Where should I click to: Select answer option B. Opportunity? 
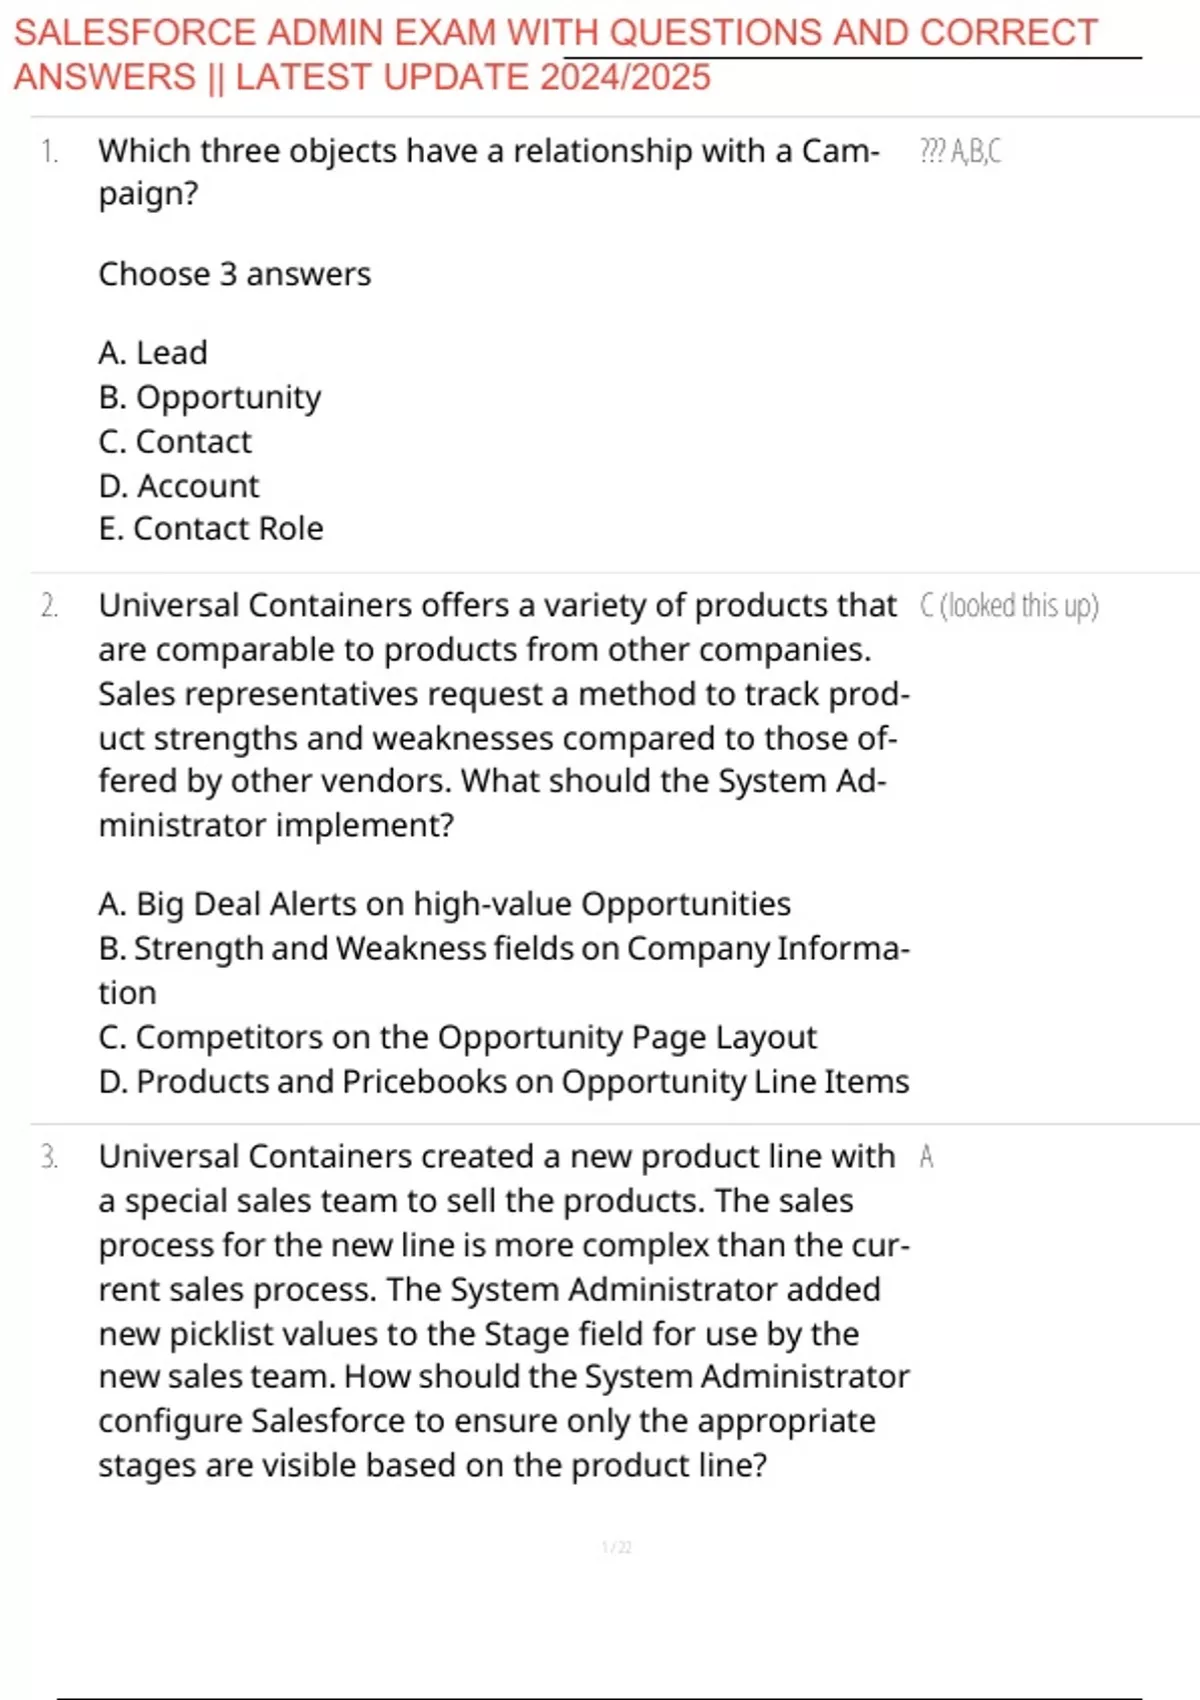(x=210, y=398)
